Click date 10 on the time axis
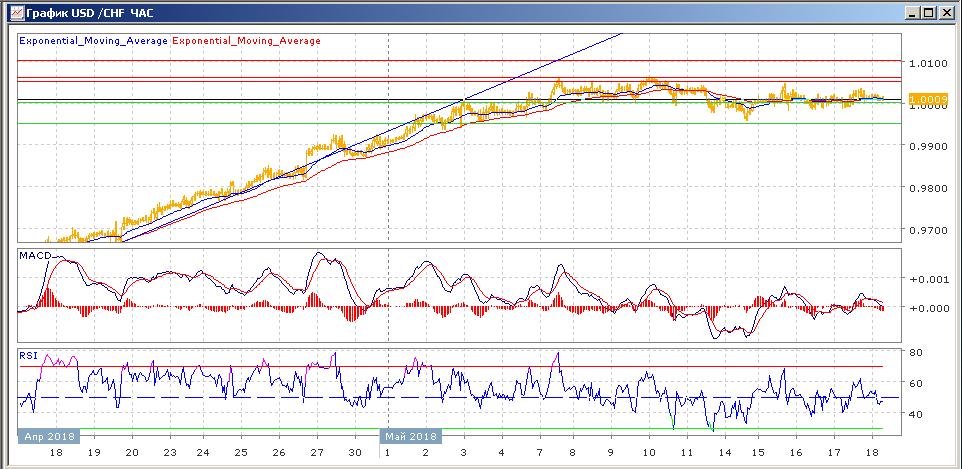962x469 pixels. (x=649, y=452)
